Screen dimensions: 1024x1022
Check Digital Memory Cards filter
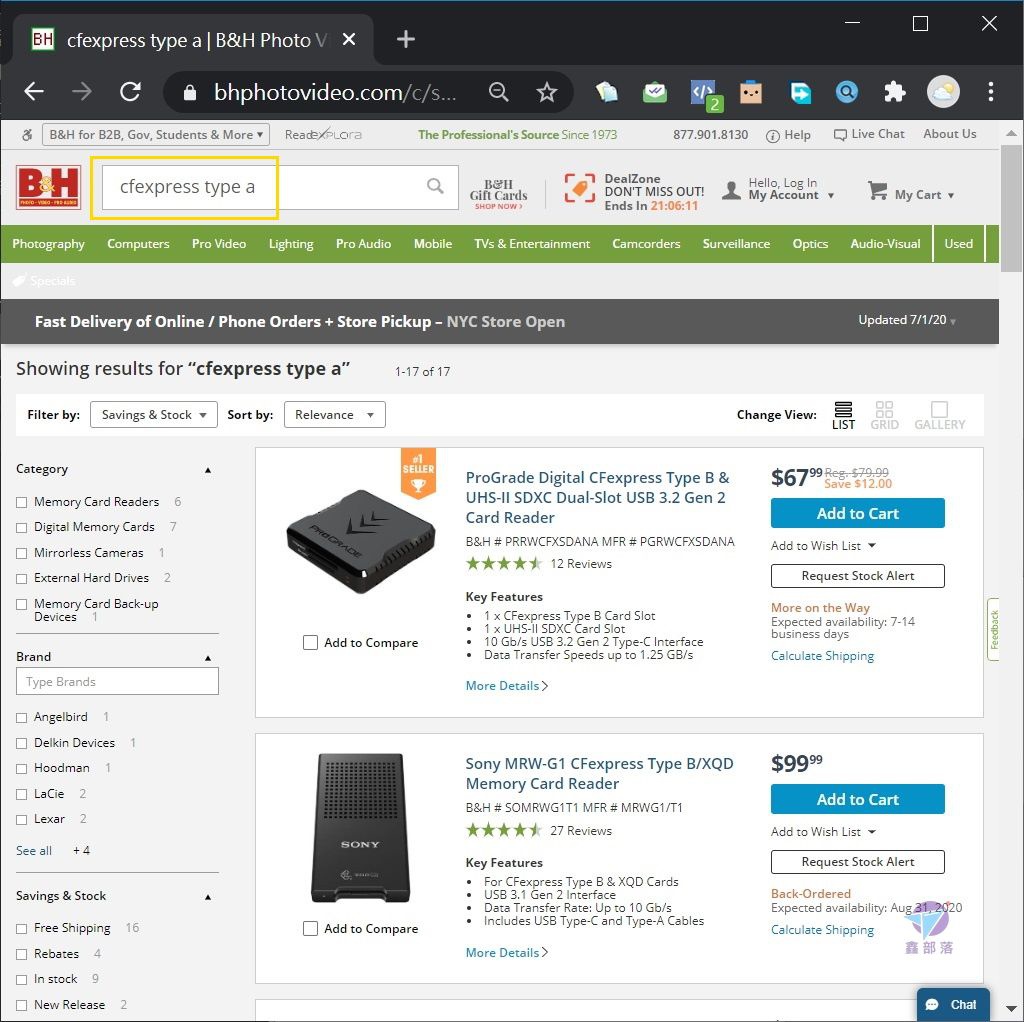tap(22, 527)
